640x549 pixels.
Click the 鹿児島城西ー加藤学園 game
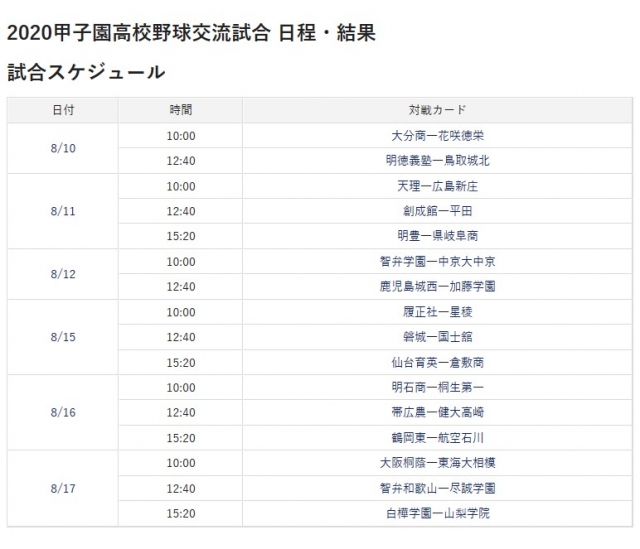coord(437,287)
